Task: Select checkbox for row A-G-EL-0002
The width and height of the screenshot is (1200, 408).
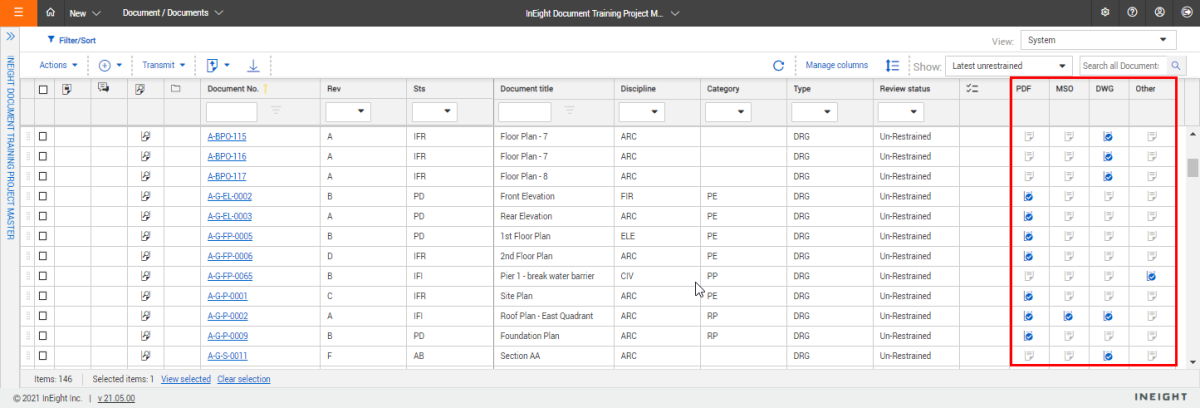Action: point(43,196)
